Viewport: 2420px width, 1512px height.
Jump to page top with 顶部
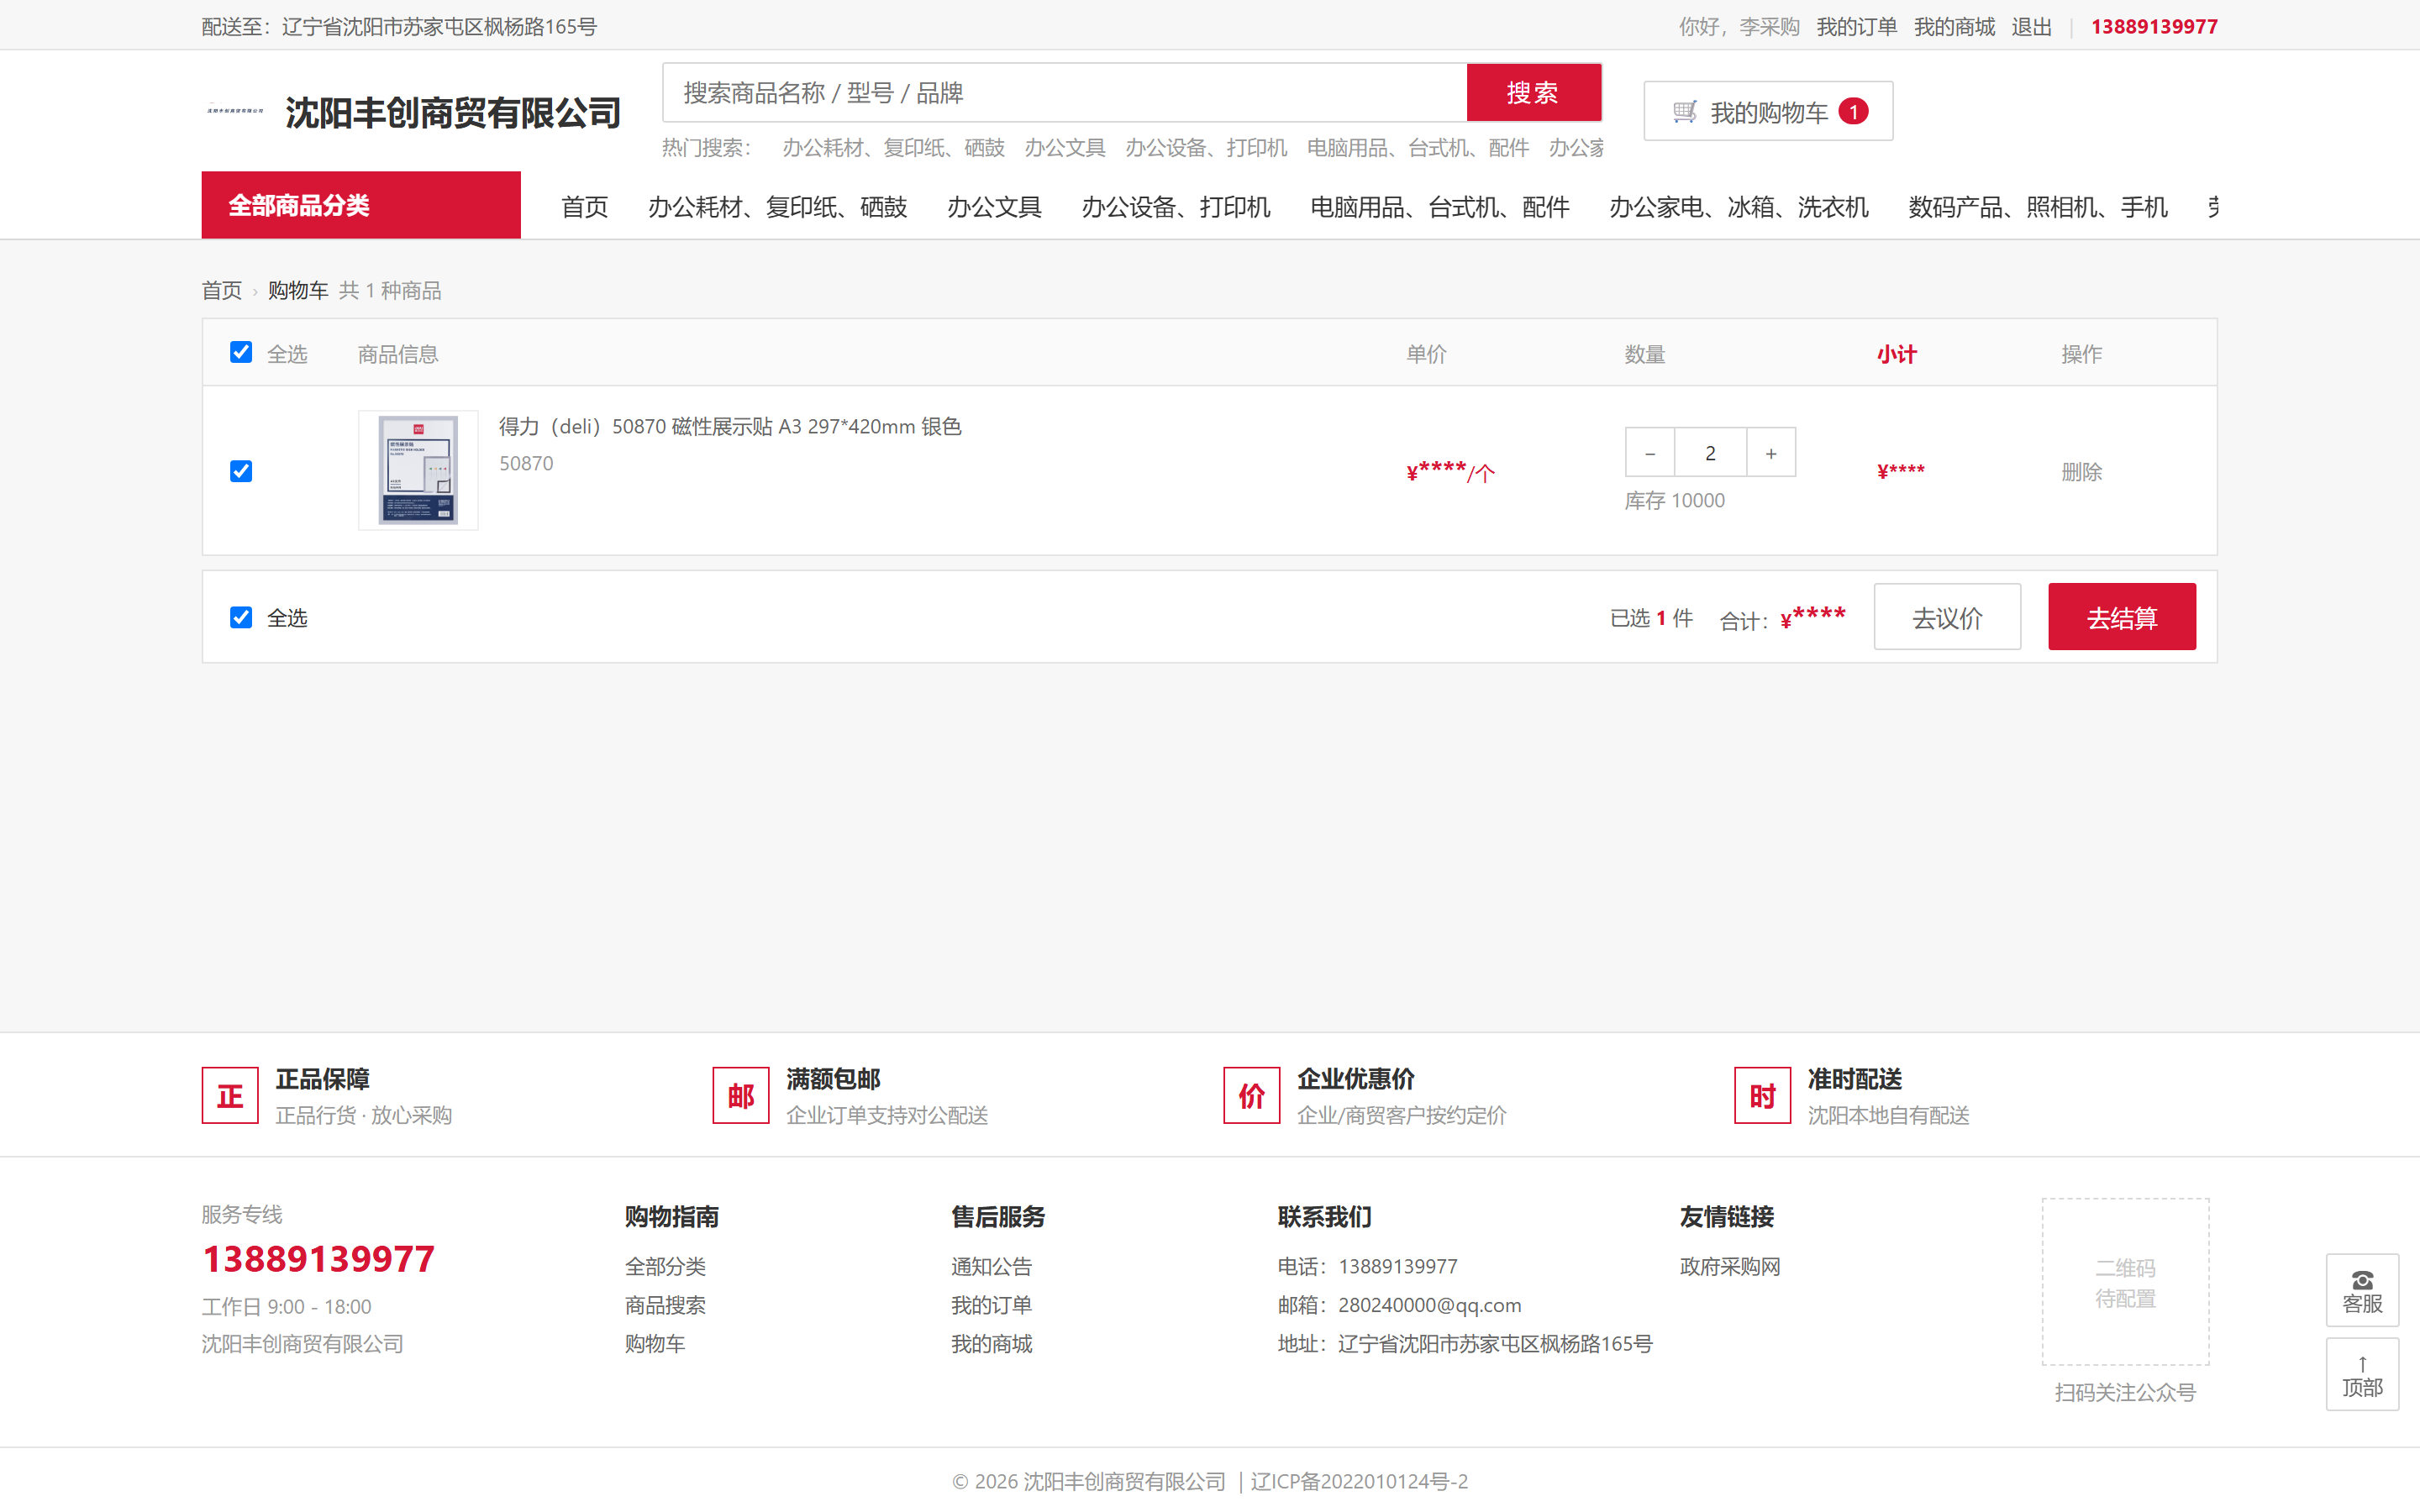pyautogui.click(x=2362, y=1375)
